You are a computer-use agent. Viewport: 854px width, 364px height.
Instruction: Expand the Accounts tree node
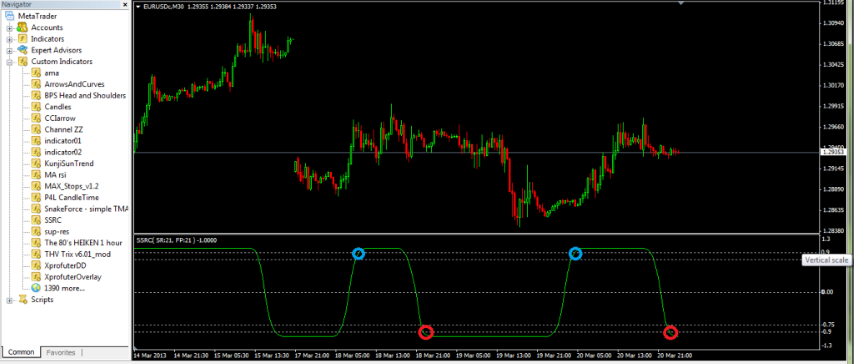[x=9, y=28]
